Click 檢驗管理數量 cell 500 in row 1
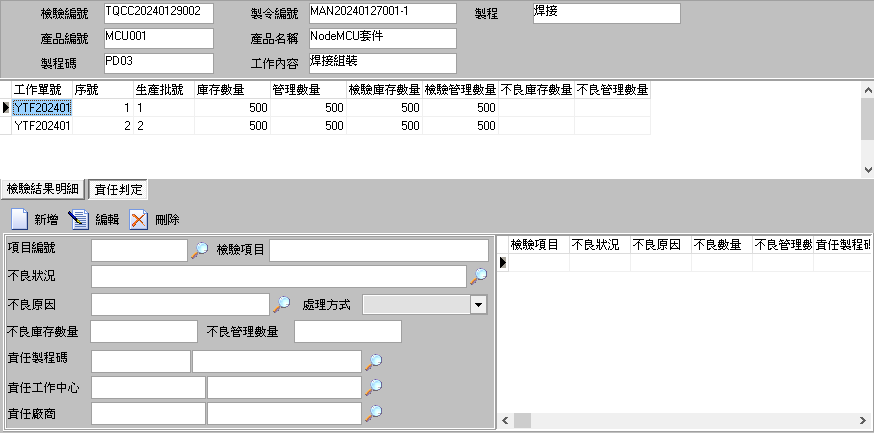Viewport: 874px width, 433px height. click(x=460, y=108)
